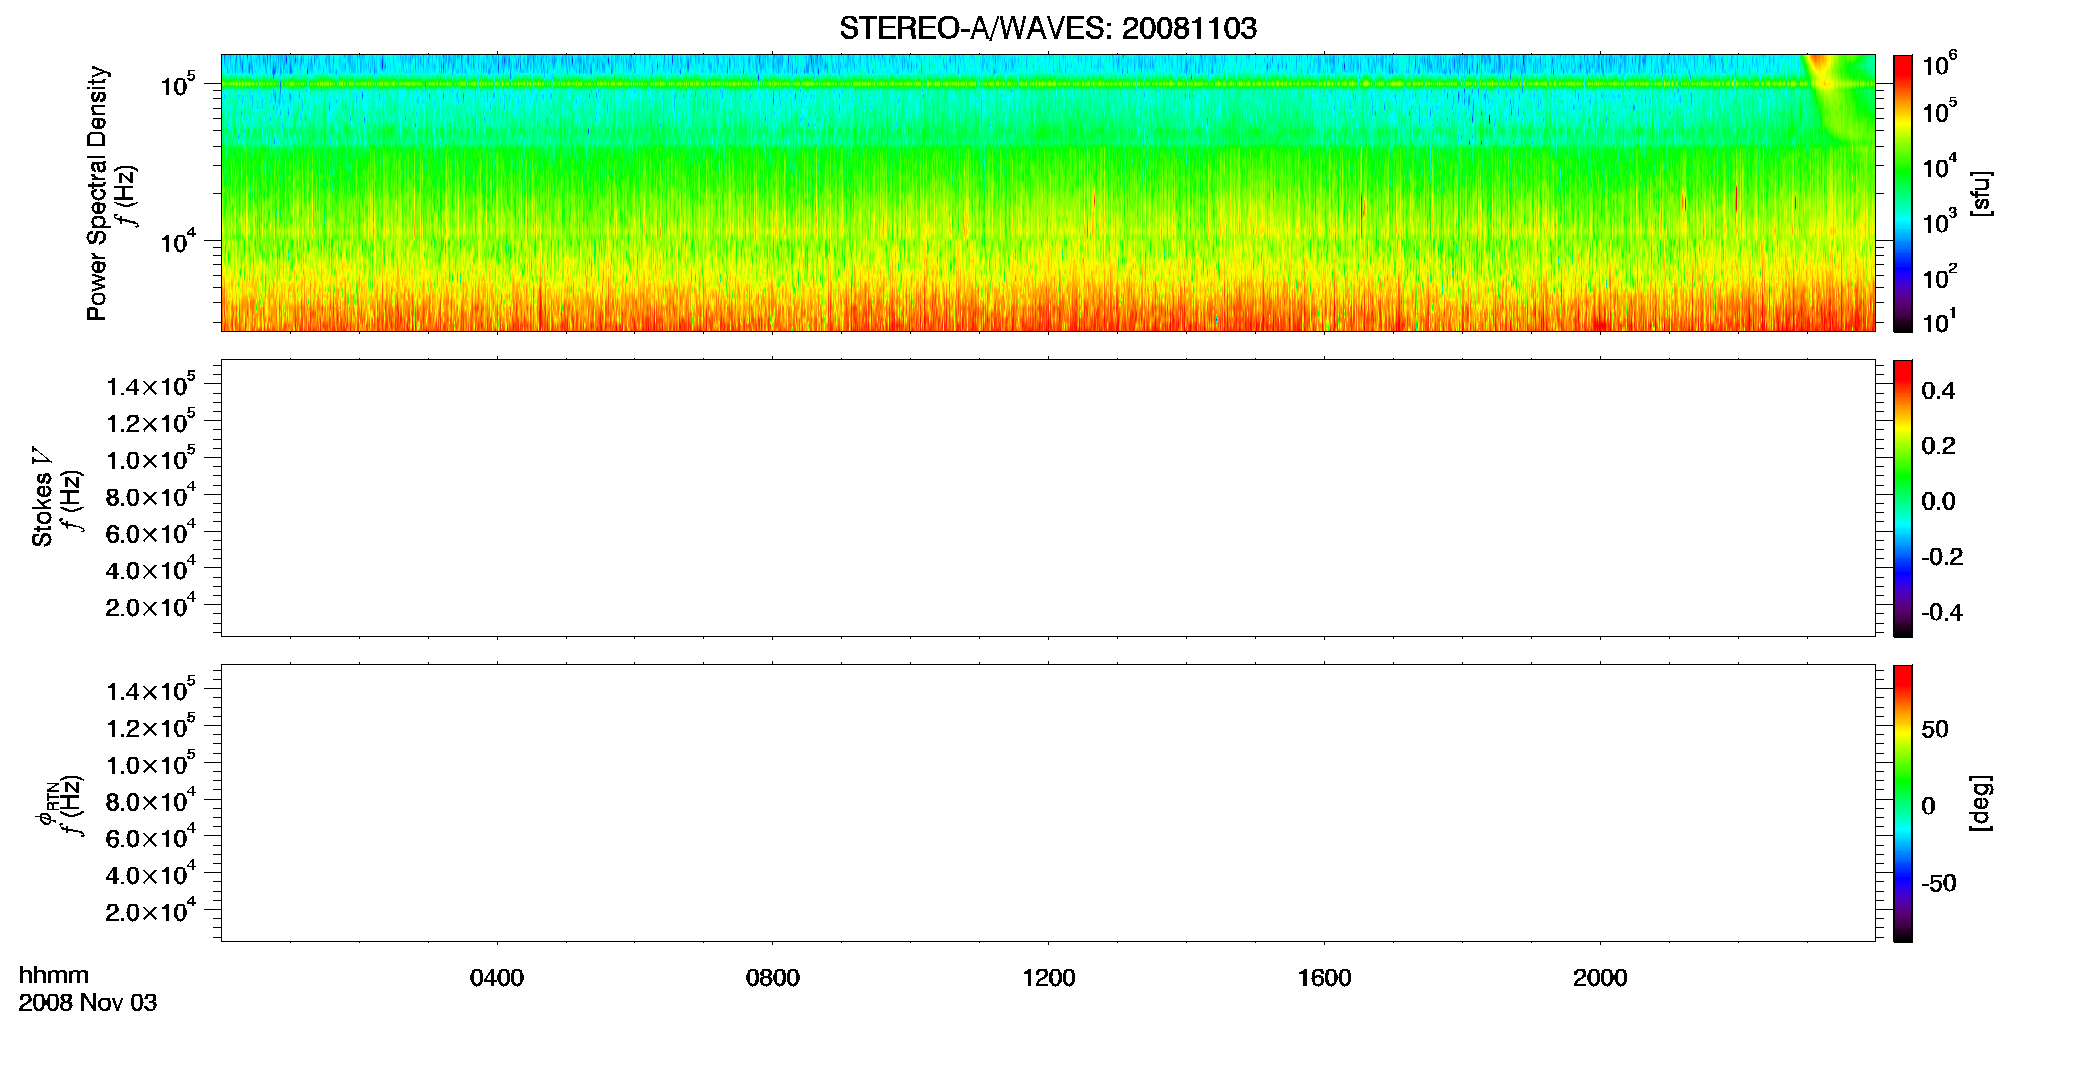
Task: Click the empty phi RTN plot panel
Action: pyautogui.click(x=1048, y=803)
